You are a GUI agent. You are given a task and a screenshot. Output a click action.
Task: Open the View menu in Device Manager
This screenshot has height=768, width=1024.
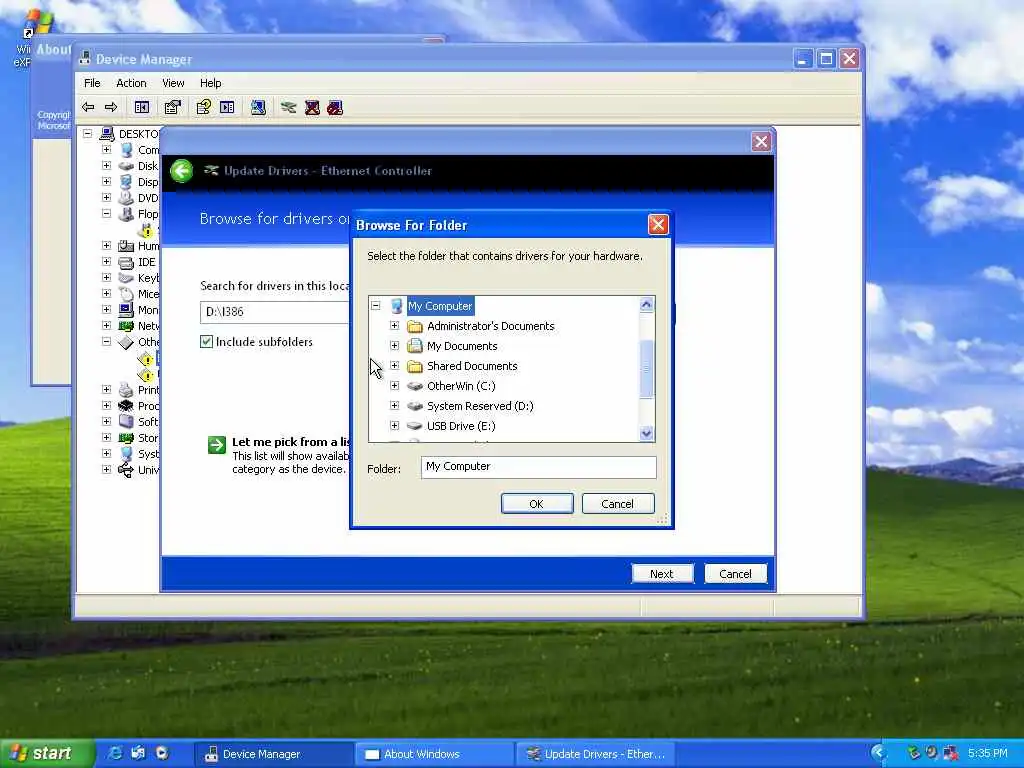(x=173, y=83)
